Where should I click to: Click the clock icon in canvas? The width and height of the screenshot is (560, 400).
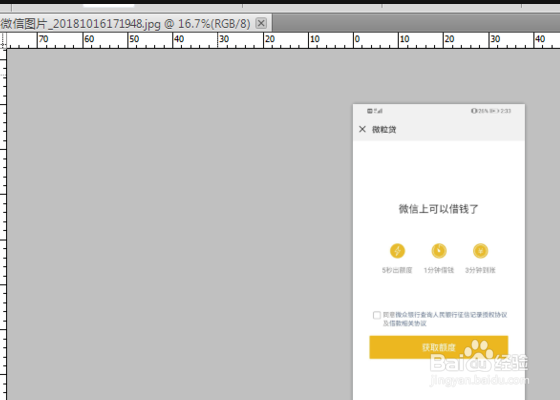439,251
